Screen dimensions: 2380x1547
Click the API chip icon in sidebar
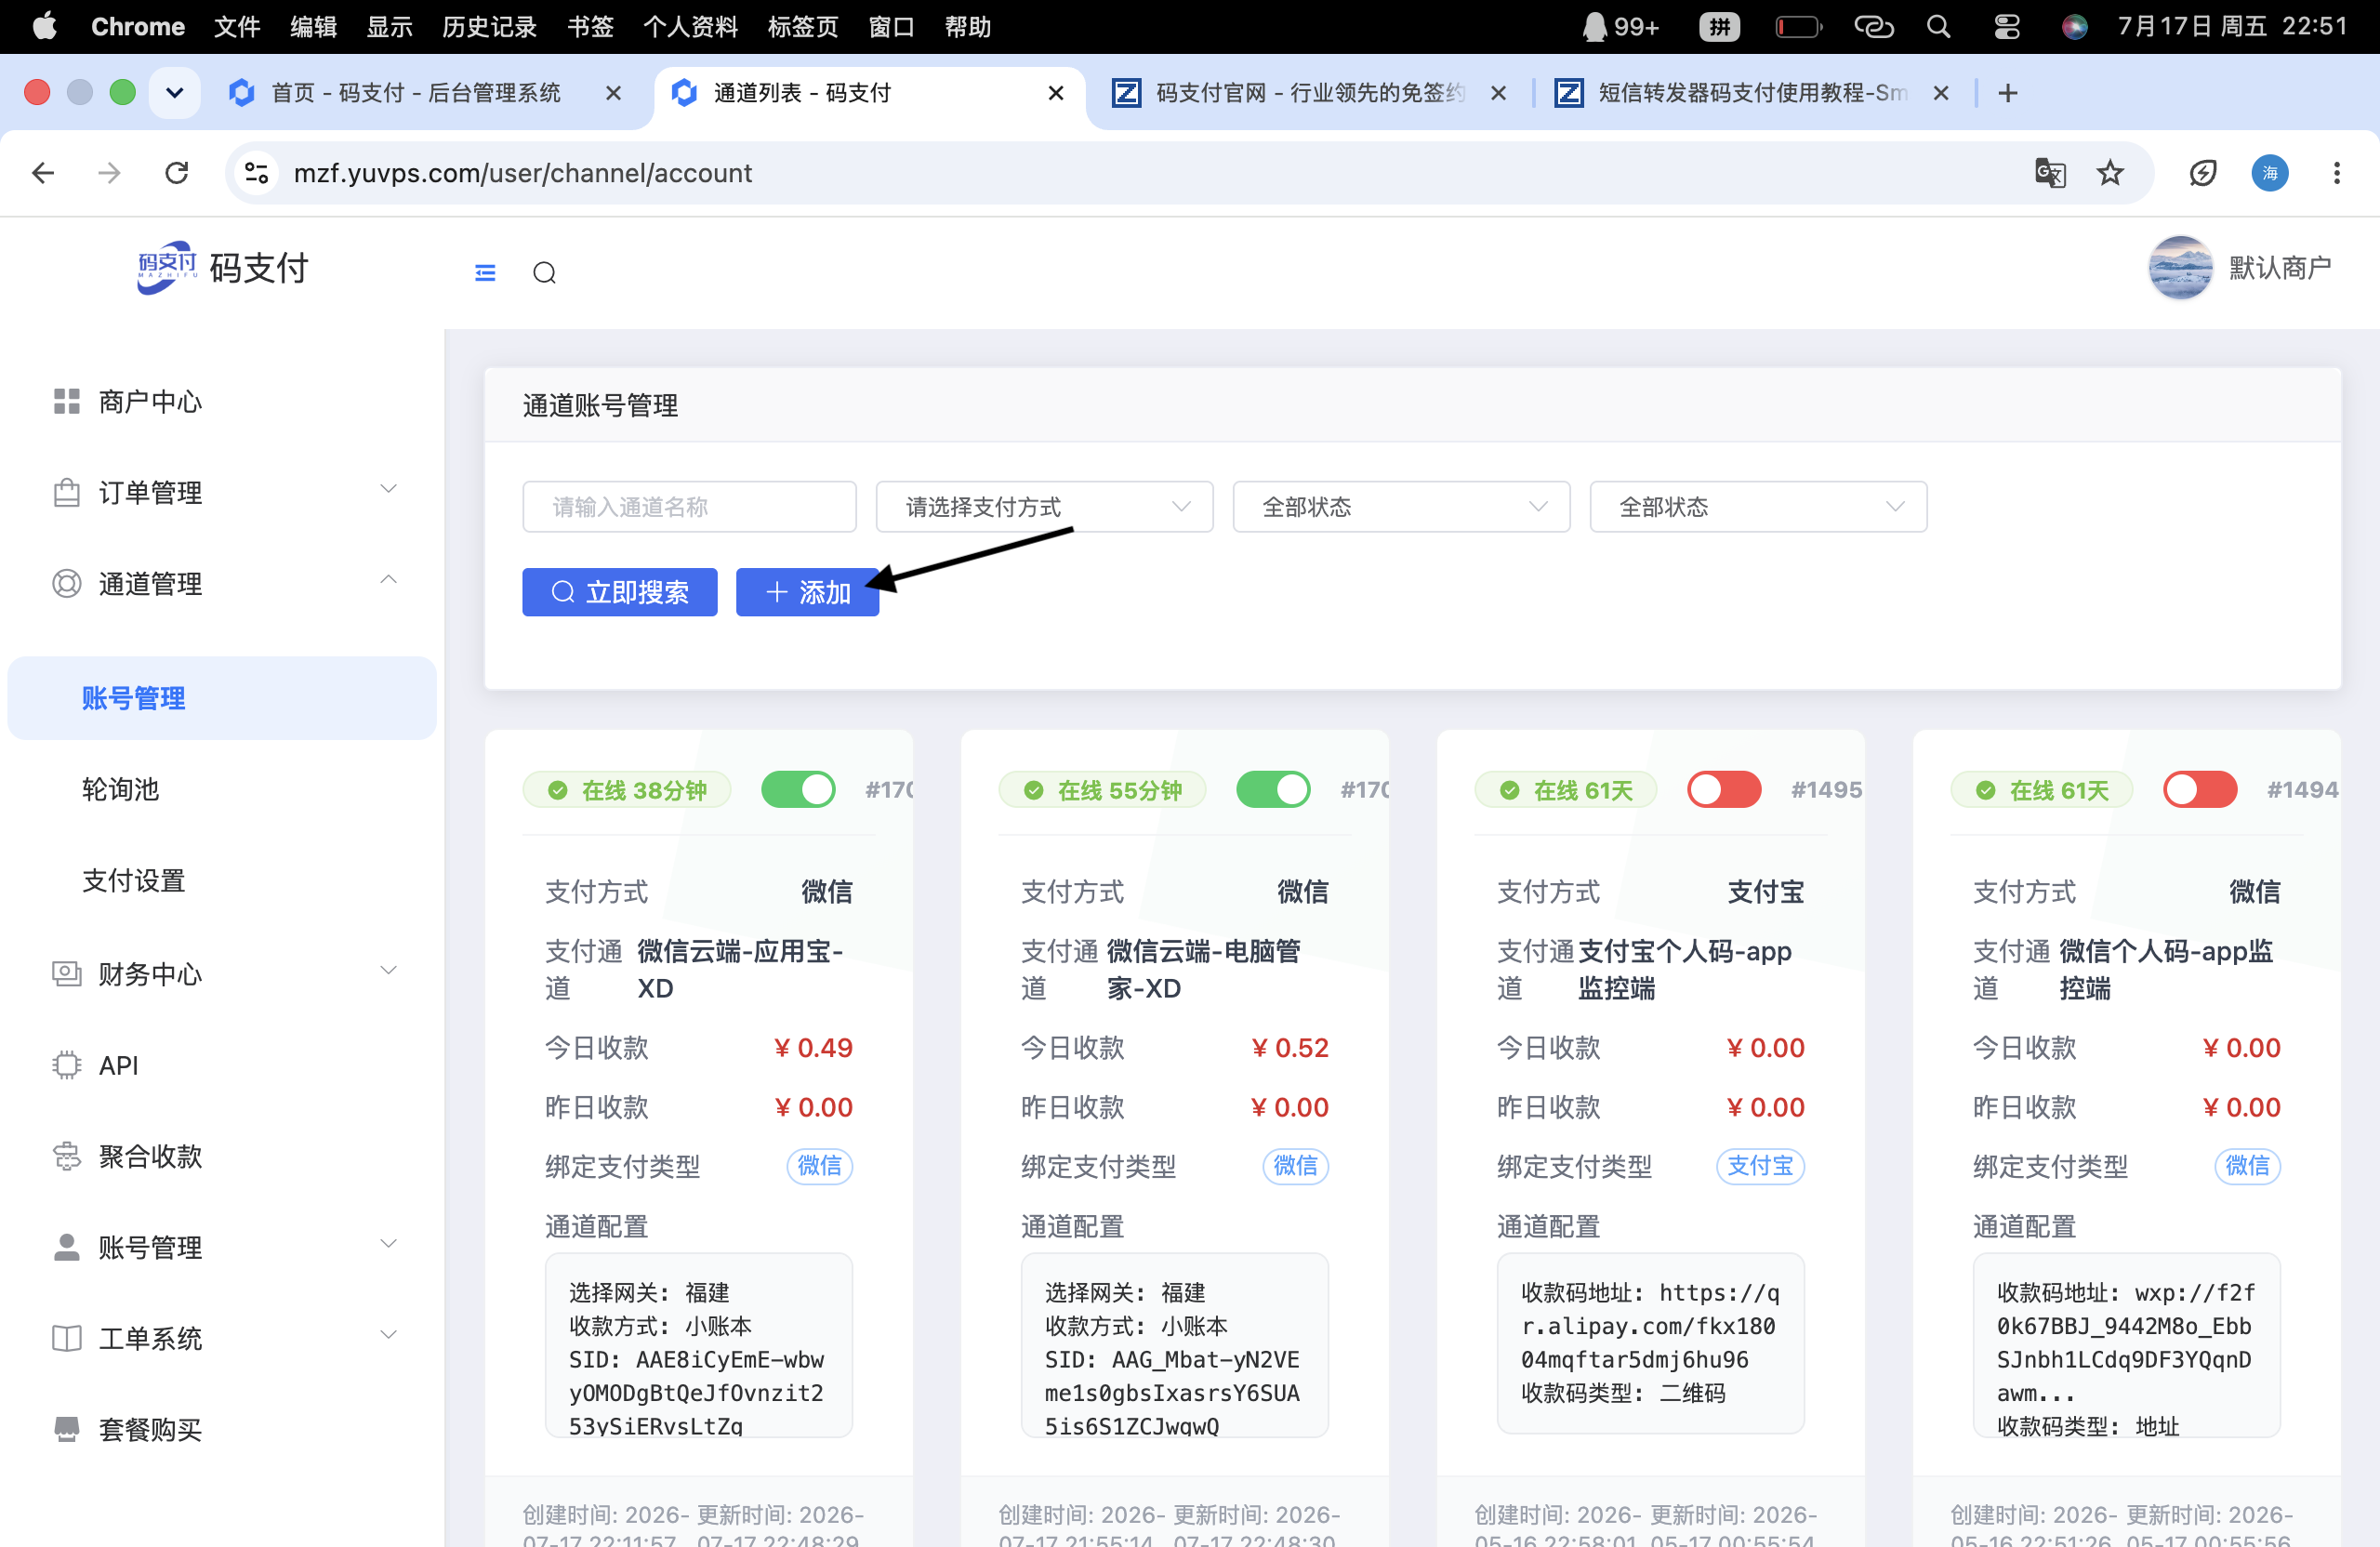click(x=66, y=1065)
